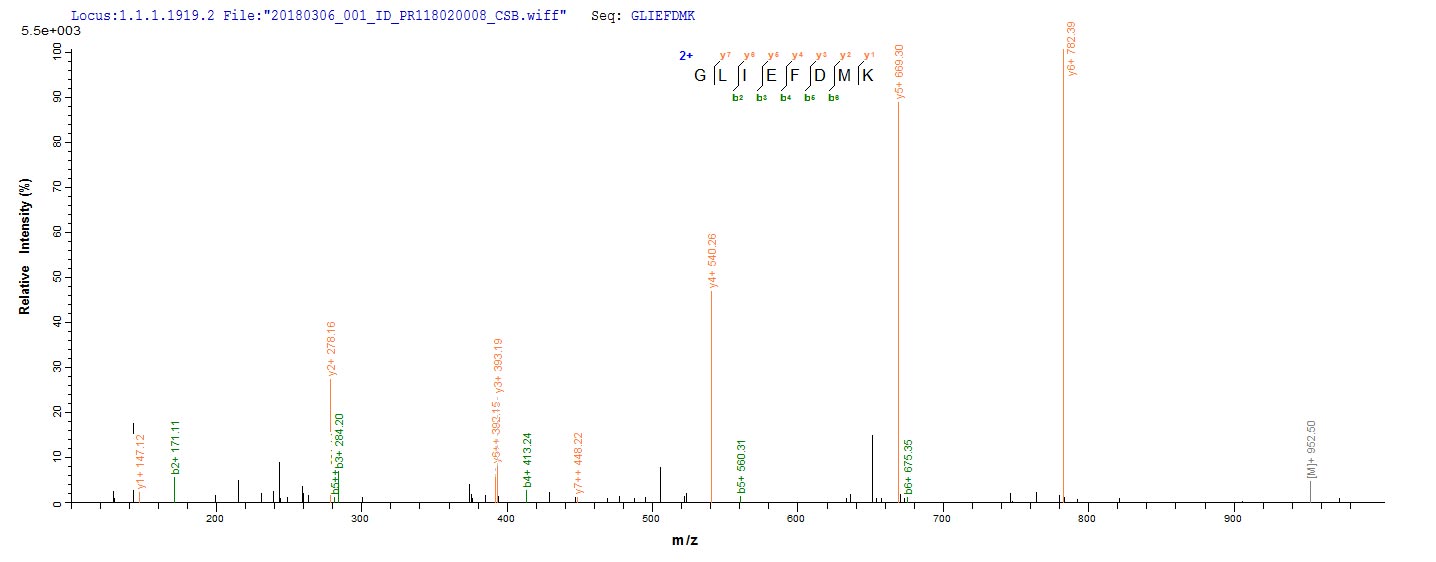
Task: Click the x-axis tick label 900
Action: coord(1233,520)
